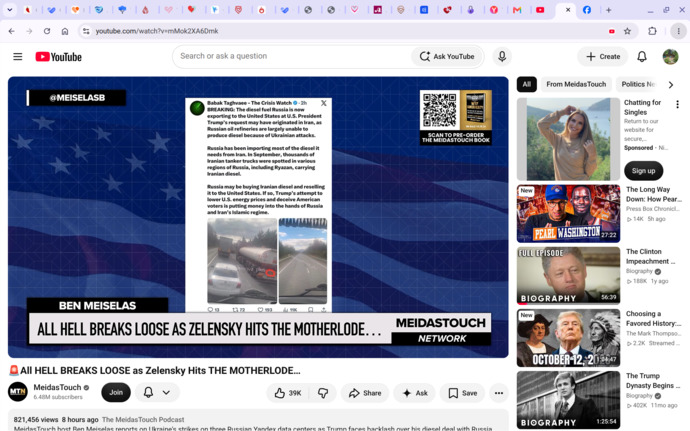690x431 pixels.
Task: Click The MeidasTouch Podcast link in description
Action: tap(143, 420)
